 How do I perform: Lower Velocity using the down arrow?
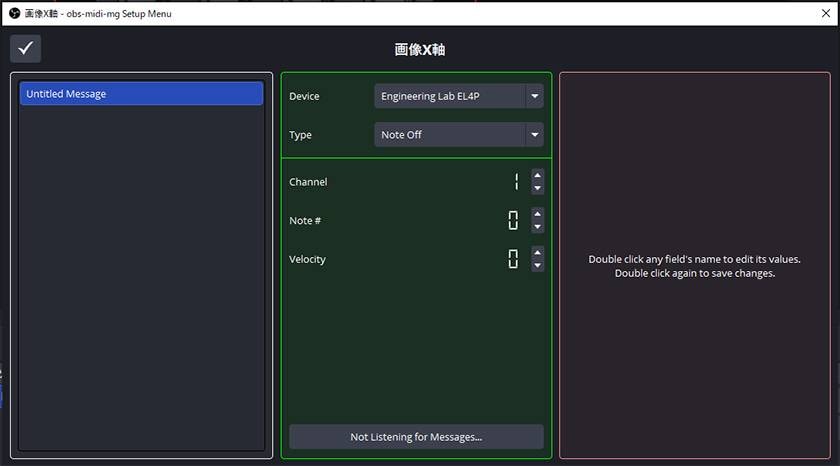point(537,265)
